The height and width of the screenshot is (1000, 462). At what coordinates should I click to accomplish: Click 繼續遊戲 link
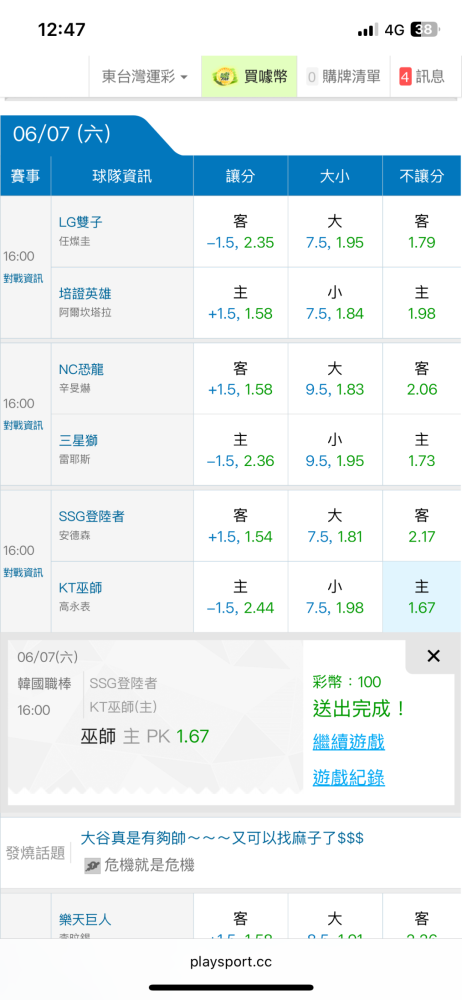[348, 742]
